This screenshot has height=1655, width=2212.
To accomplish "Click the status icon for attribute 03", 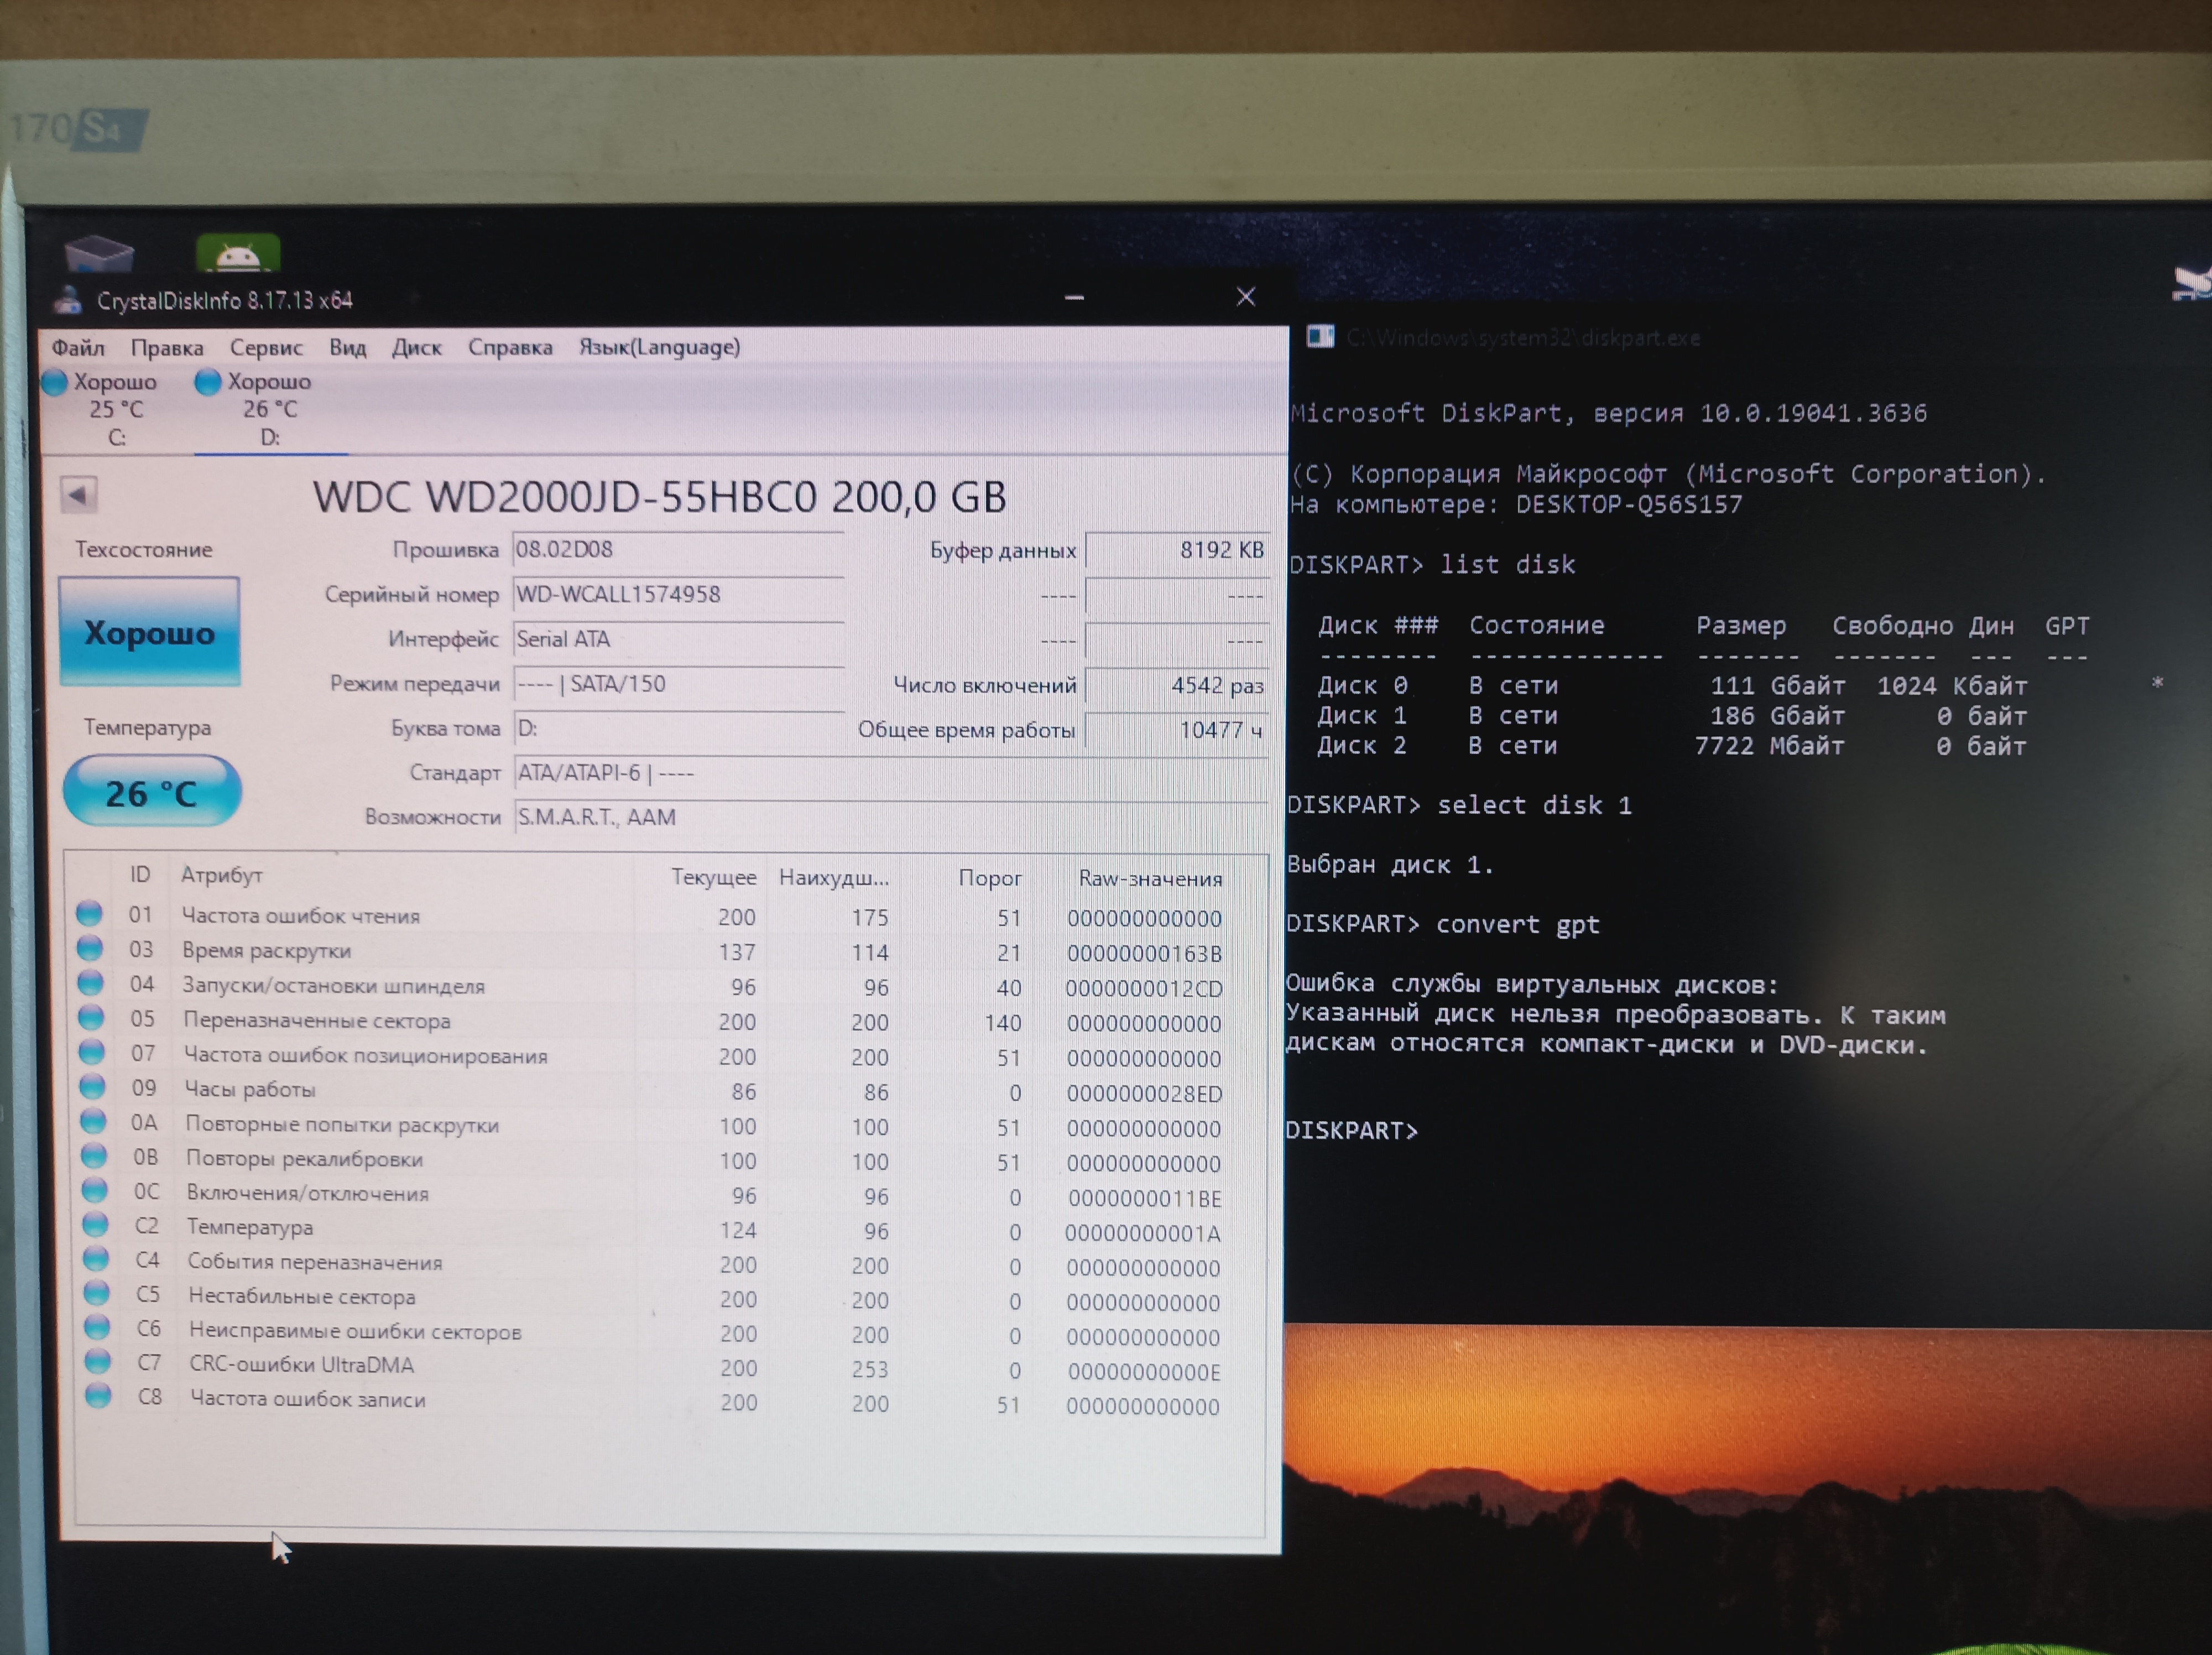I will (x=90, y=948).
